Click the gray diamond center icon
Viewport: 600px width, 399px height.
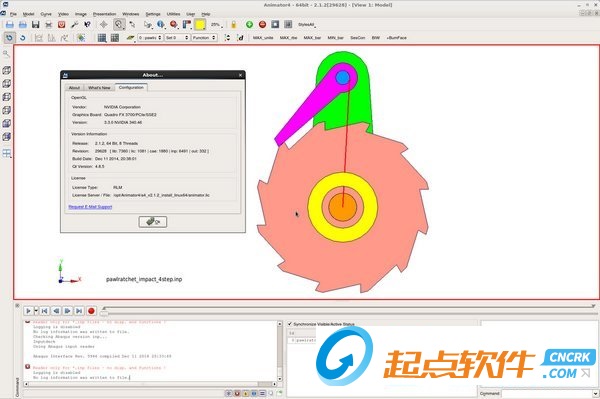tap(104, 24)
